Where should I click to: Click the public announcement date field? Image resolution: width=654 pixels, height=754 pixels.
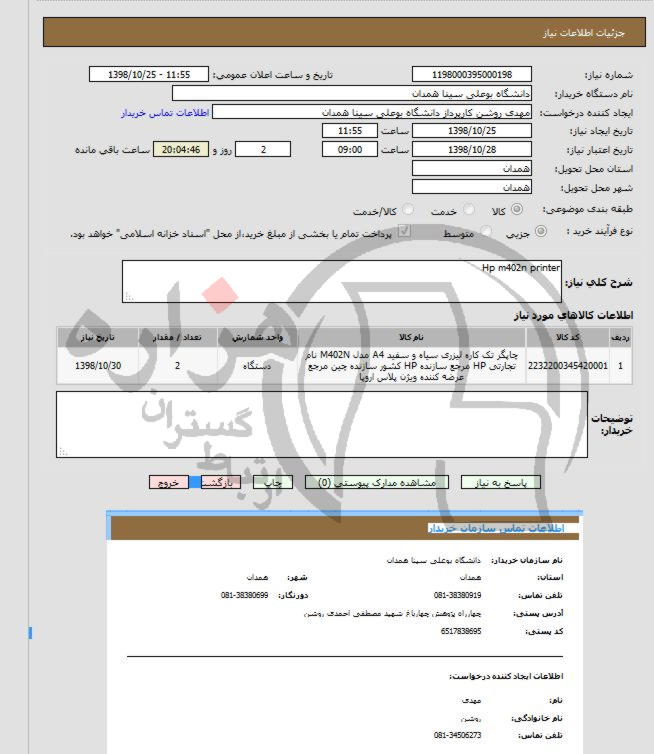pyautogui.click(x=149, y=75)
